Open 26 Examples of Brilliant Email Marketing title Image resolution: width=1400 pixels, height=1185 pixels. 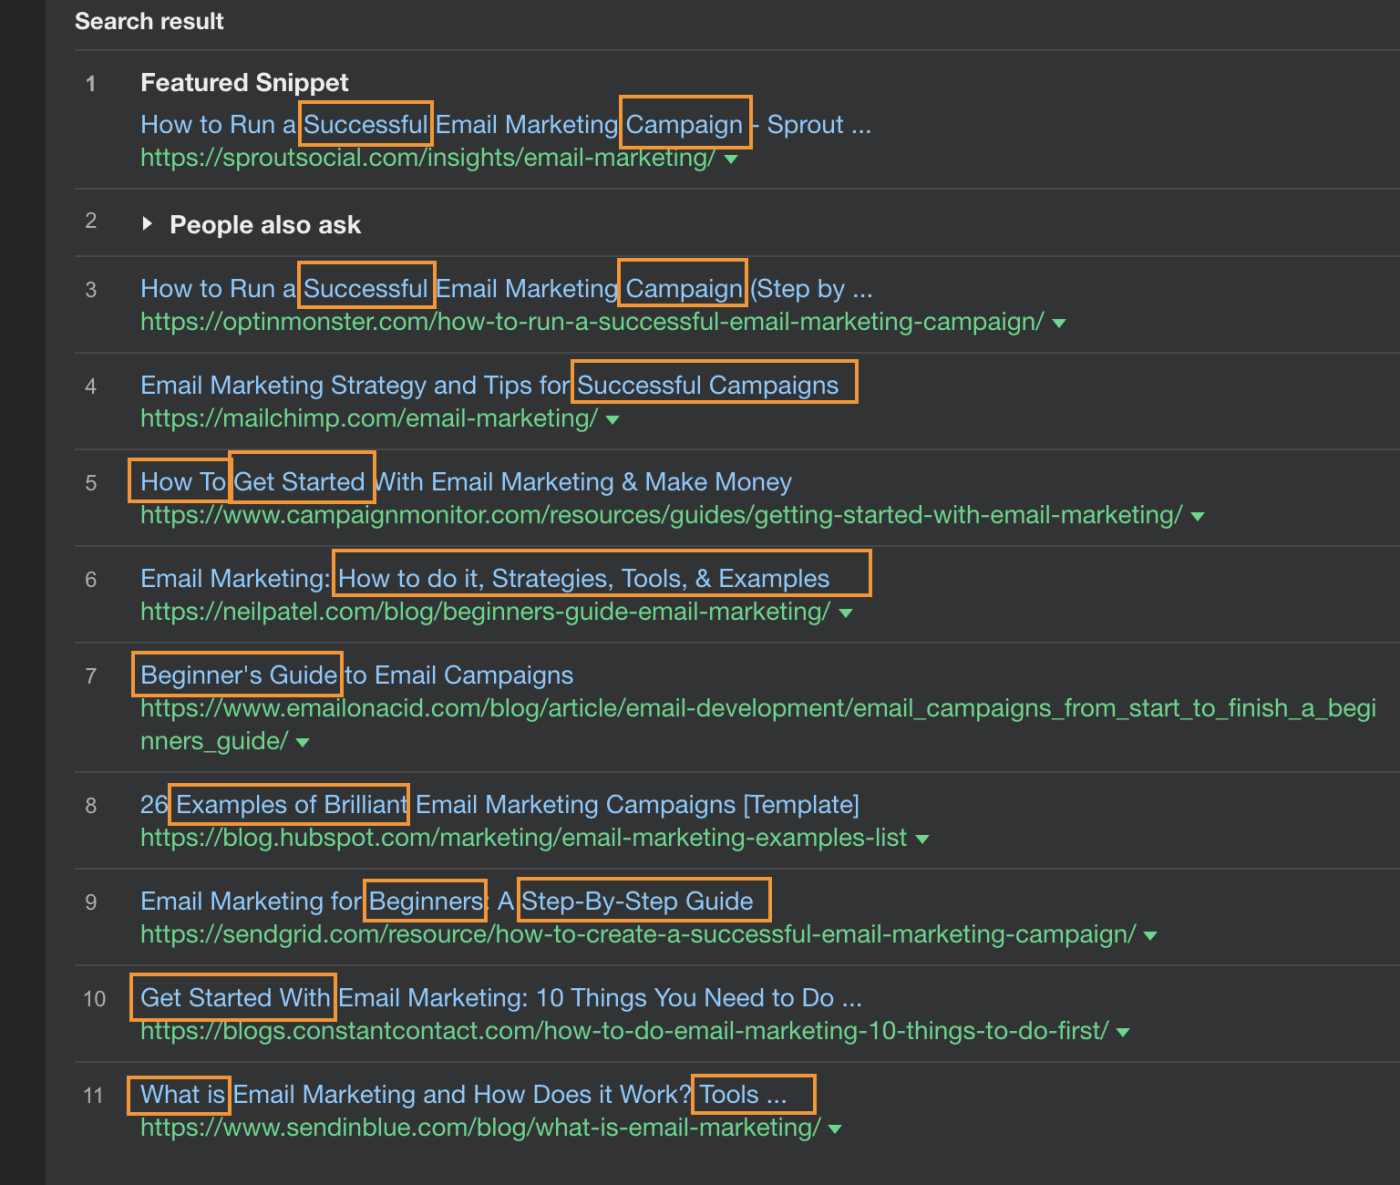tap(500, 805)
